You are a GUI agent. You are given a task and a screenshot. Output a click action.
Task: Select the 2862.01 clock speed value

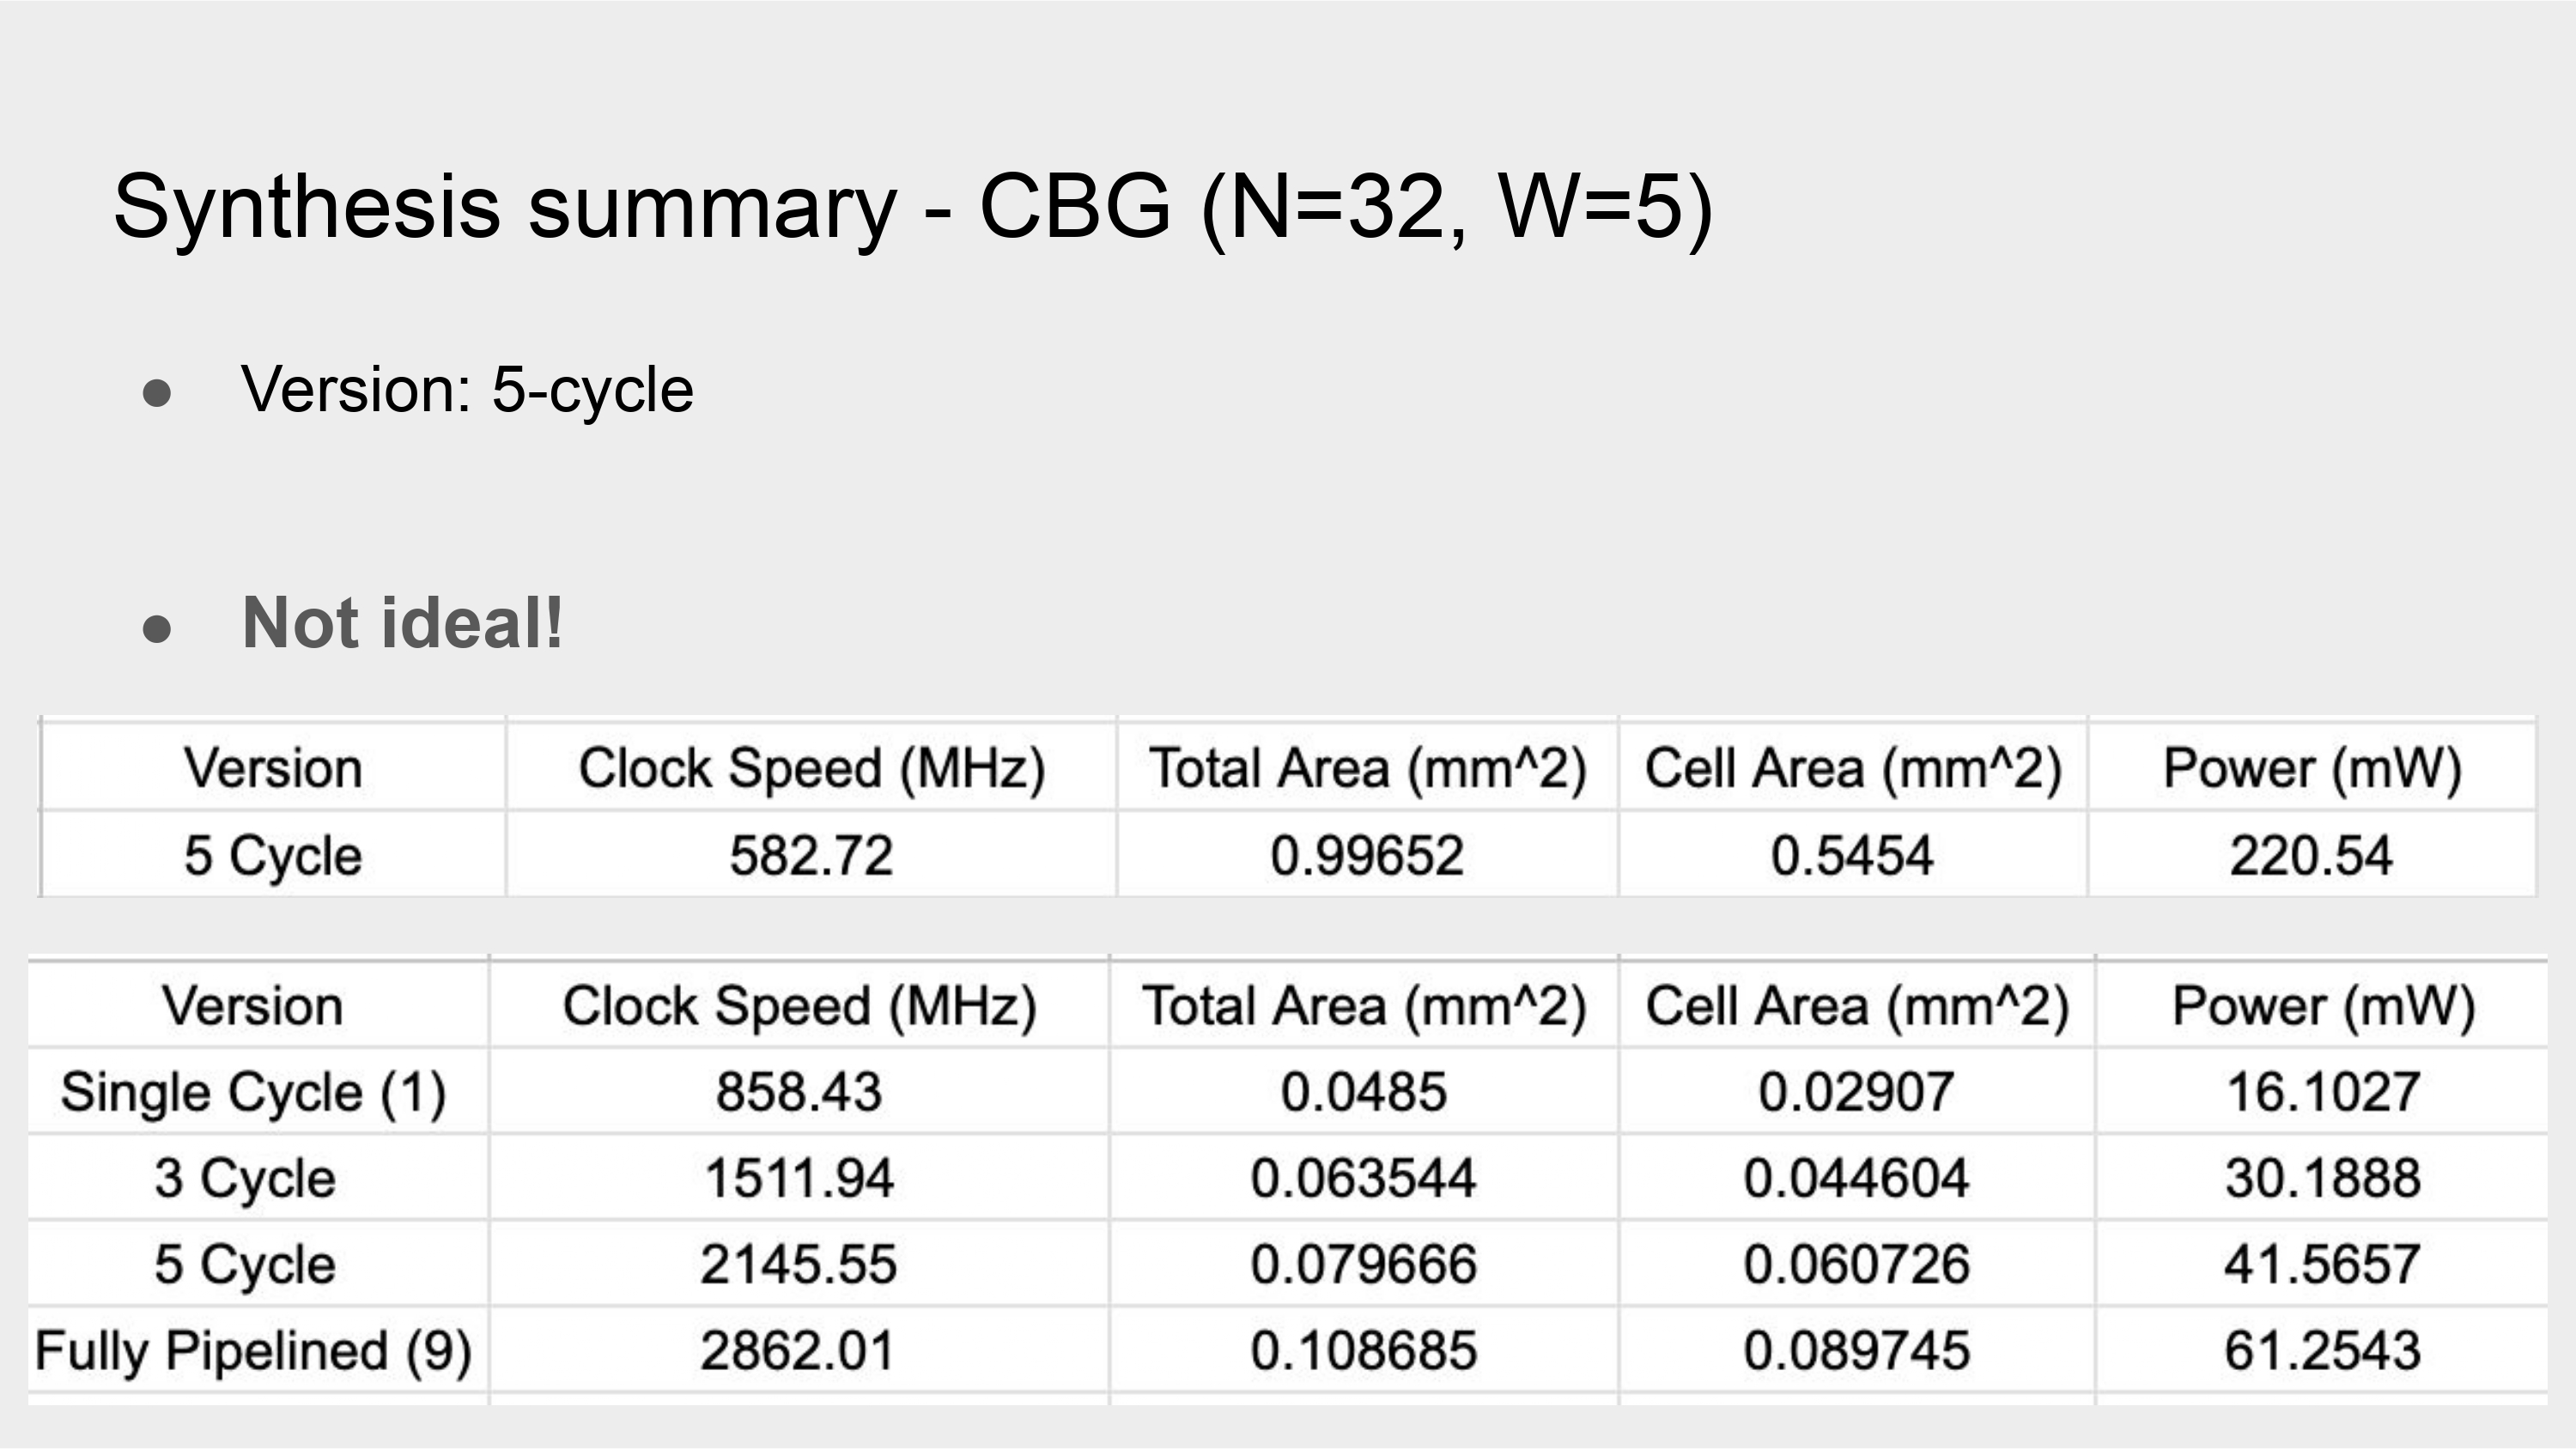[x=797, y=1350]
